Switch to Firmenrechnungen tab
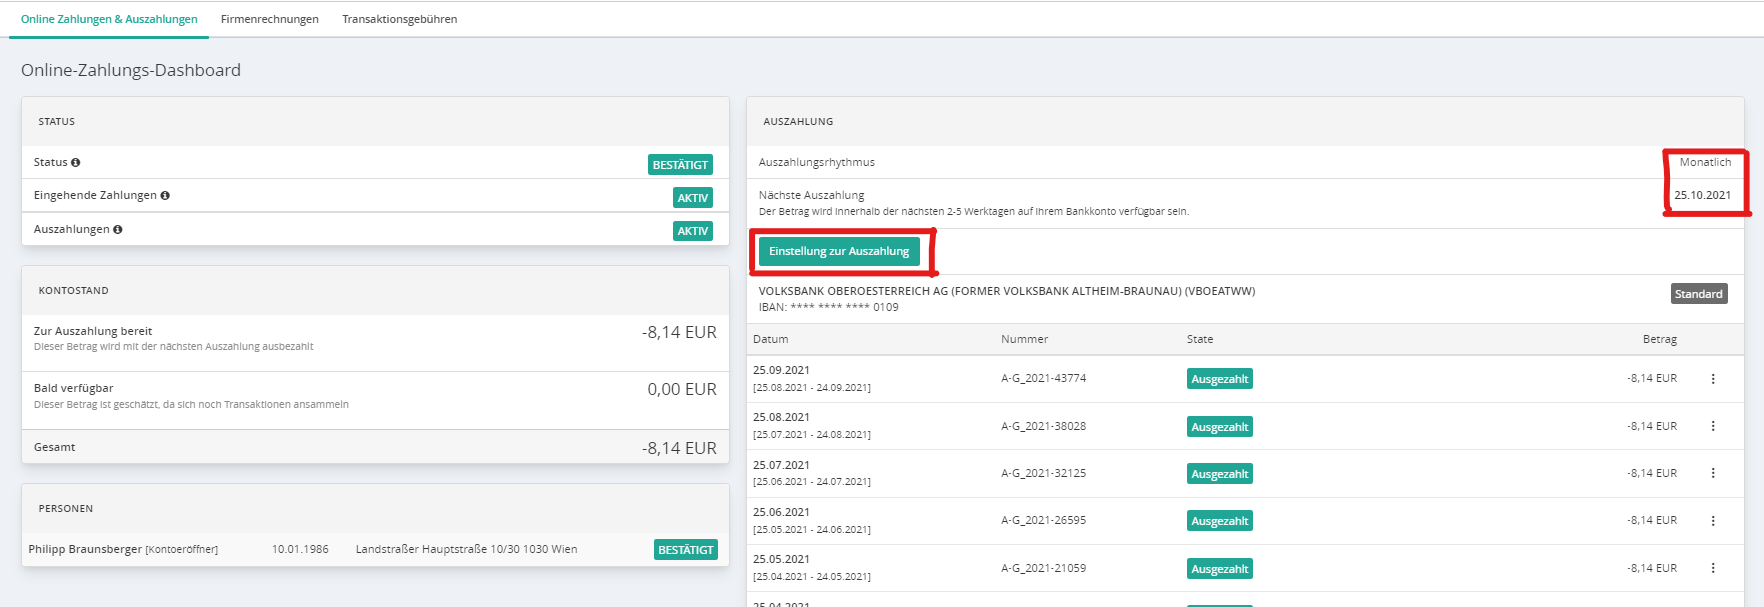The image size is (1764, 607). 269,19
